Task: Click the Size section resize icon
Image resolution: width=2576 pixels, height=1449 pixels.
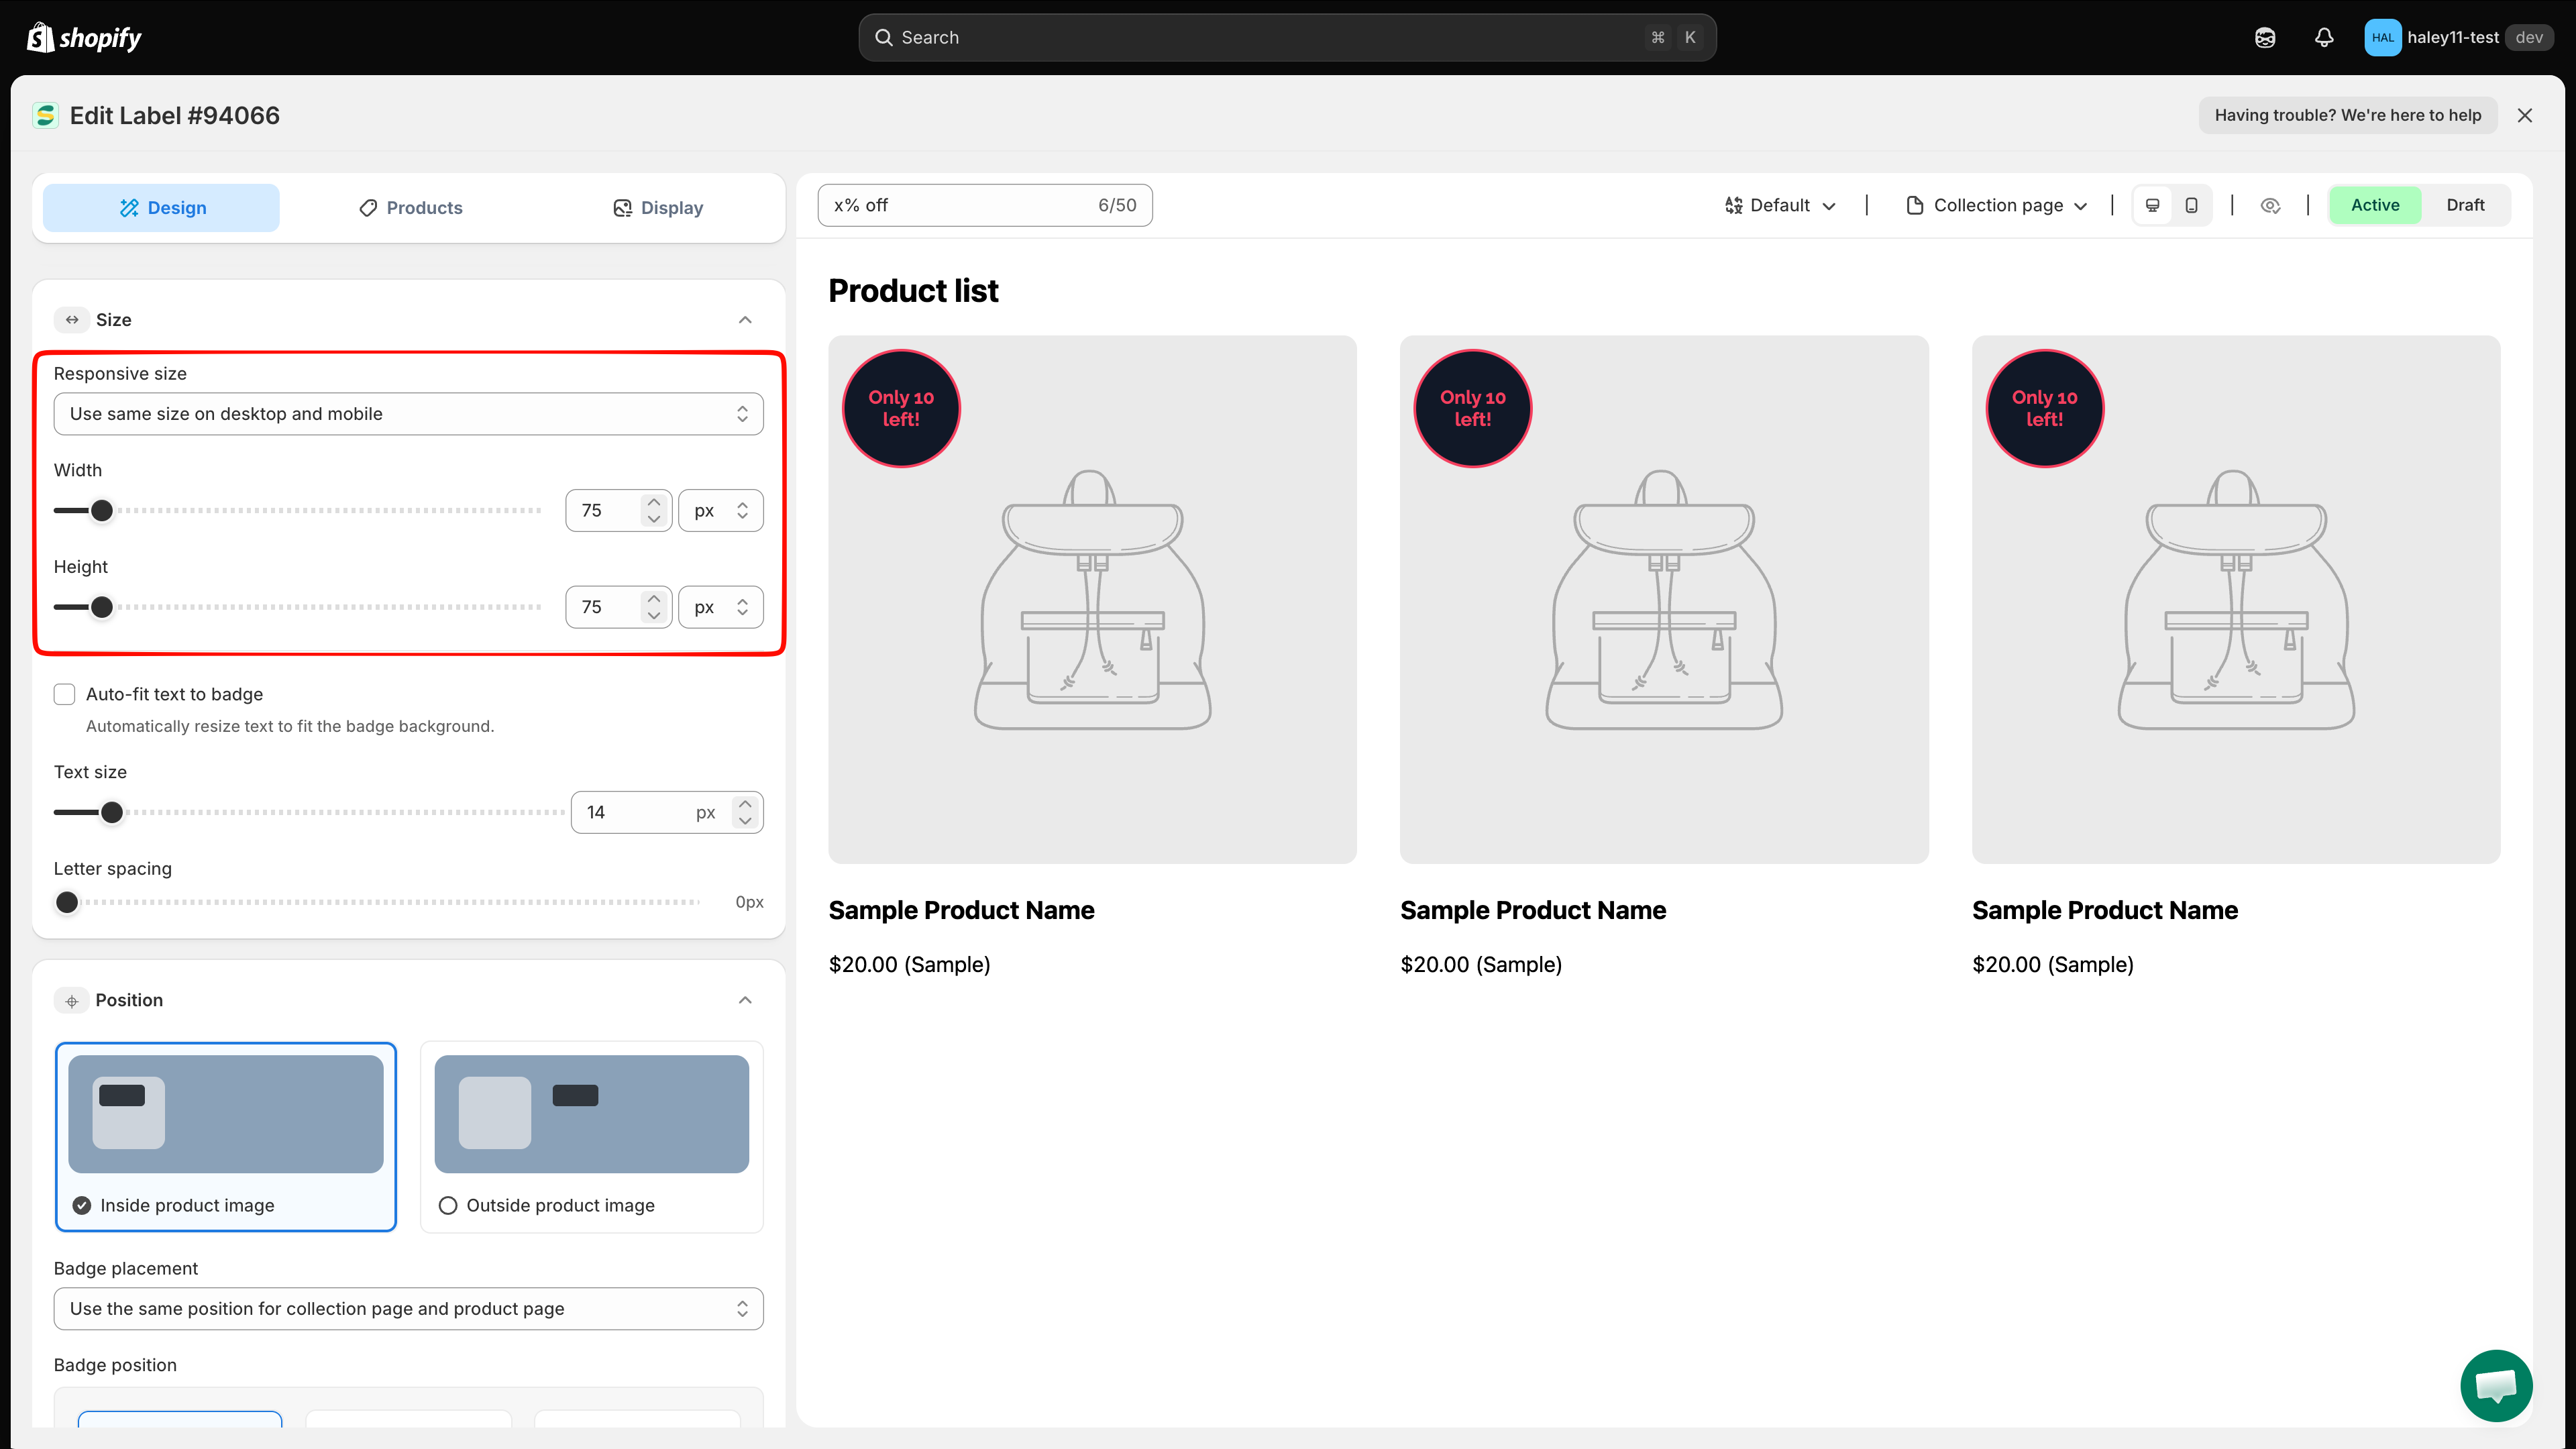Action: [x=72, y=320]
